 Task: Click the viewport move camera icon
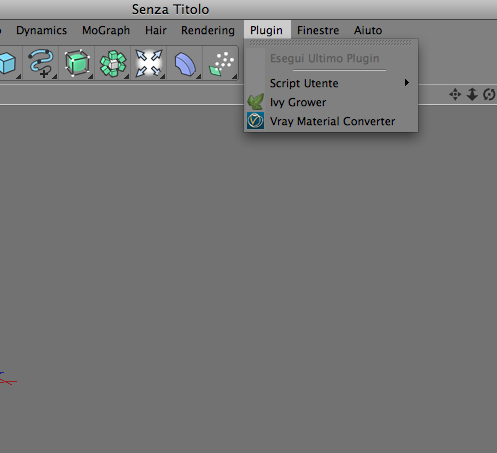[455, 95]
